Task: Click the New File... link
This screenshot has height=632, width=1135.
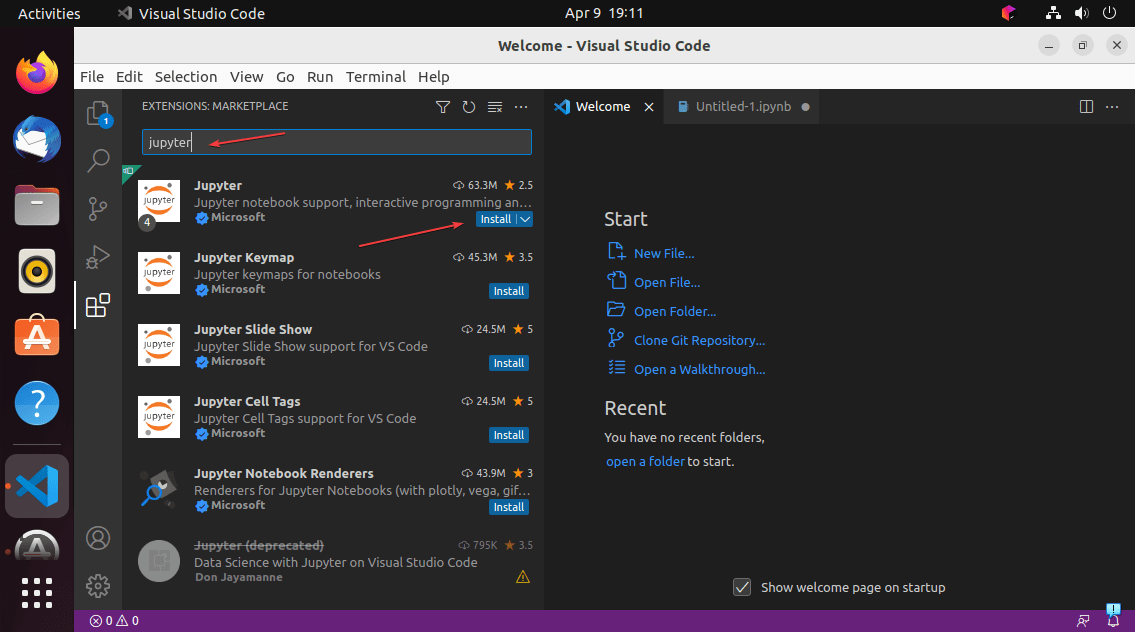Action: (664, 253)
